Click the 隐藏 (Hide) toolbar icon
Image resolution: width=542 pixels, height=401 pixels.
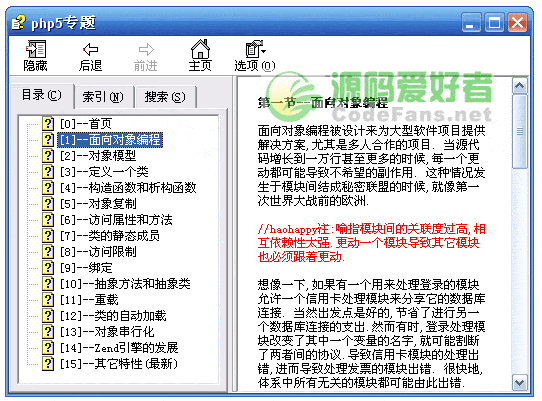click(x=36, y=49)
